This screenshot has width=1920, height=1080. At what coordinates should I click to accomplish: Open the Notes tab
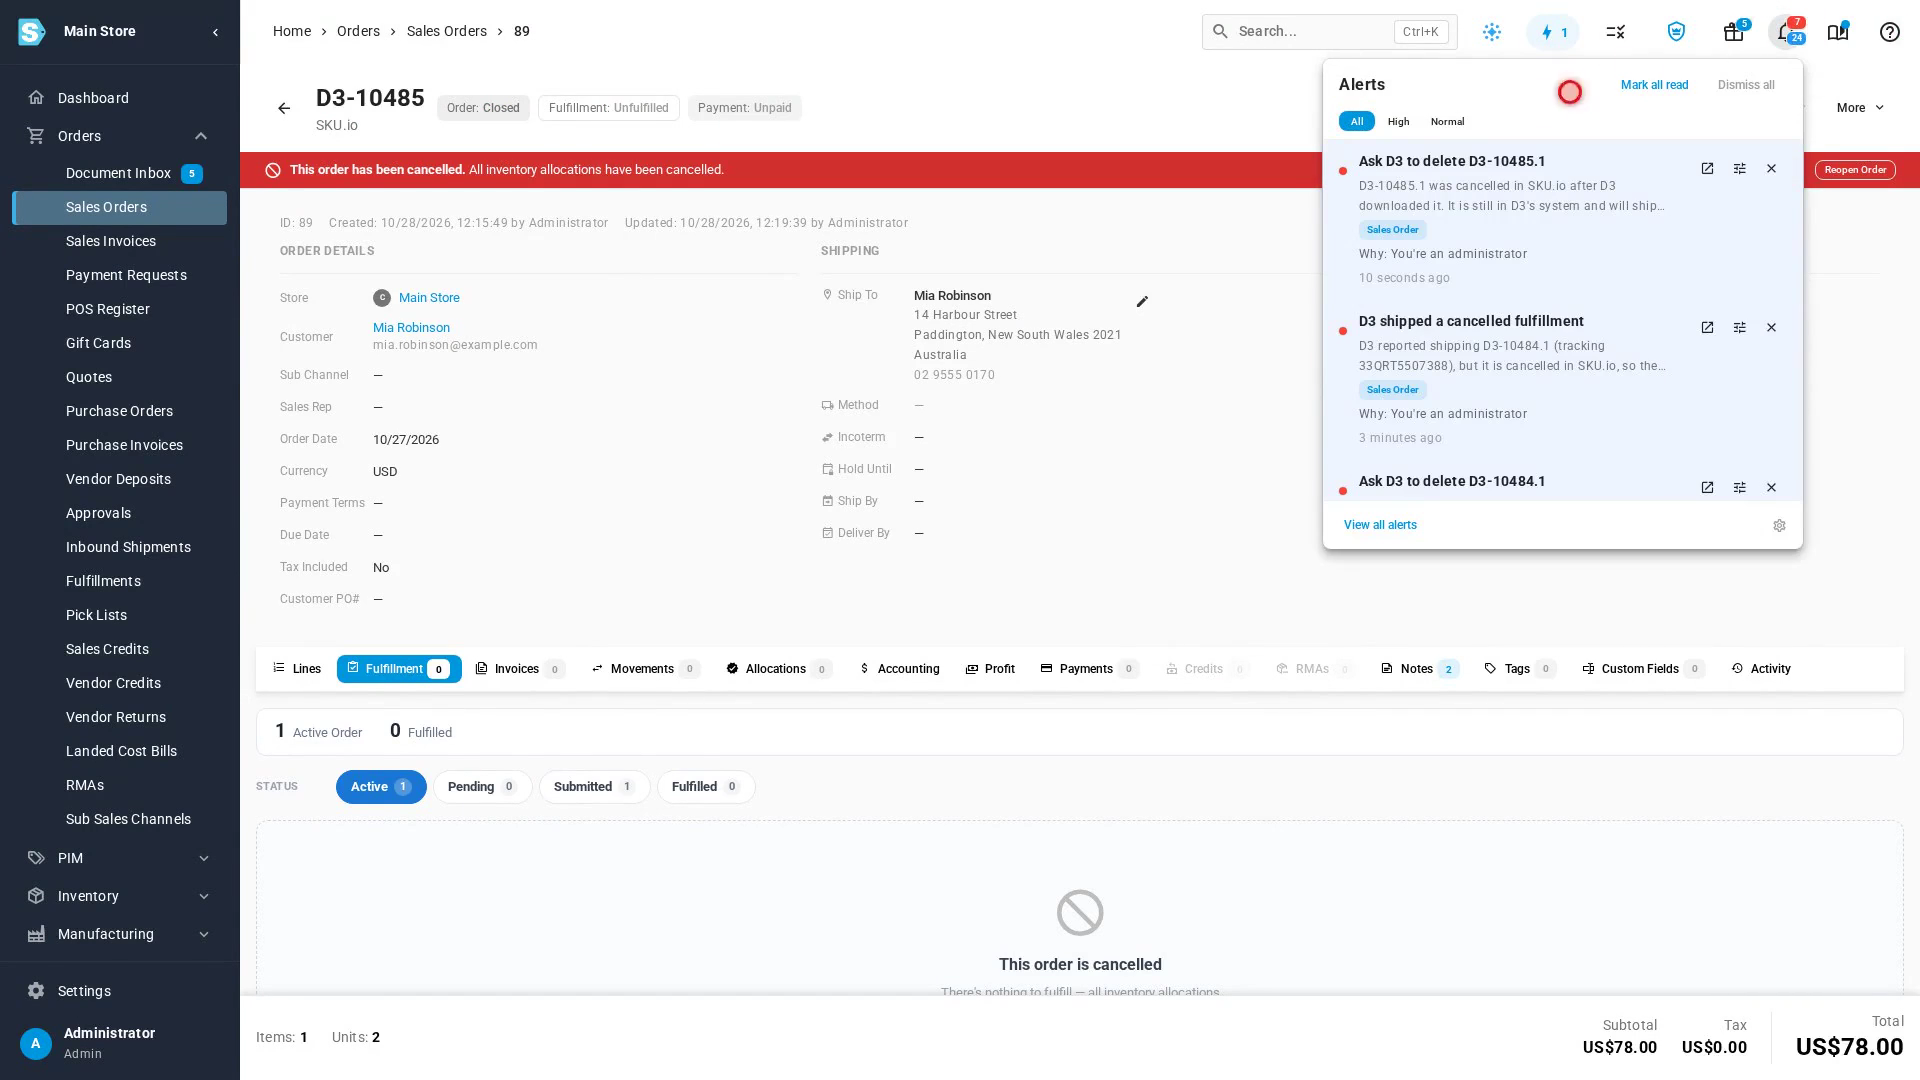pyautogui.click(x=1420, y=669)
